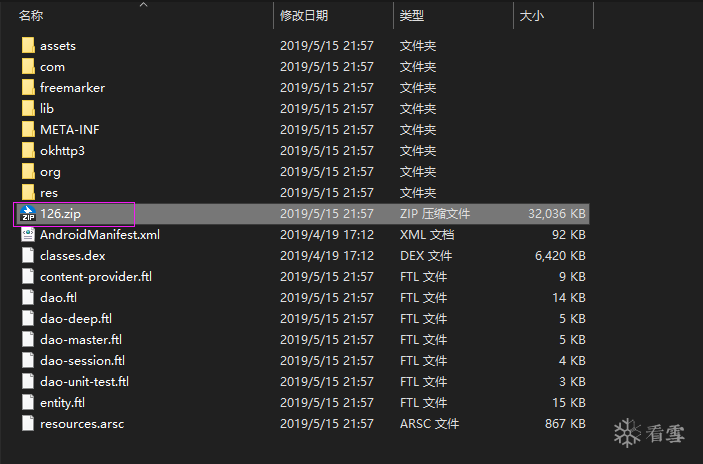
Task: Click the 15 KB size of entity.ftl
Action: coord(569,403)
